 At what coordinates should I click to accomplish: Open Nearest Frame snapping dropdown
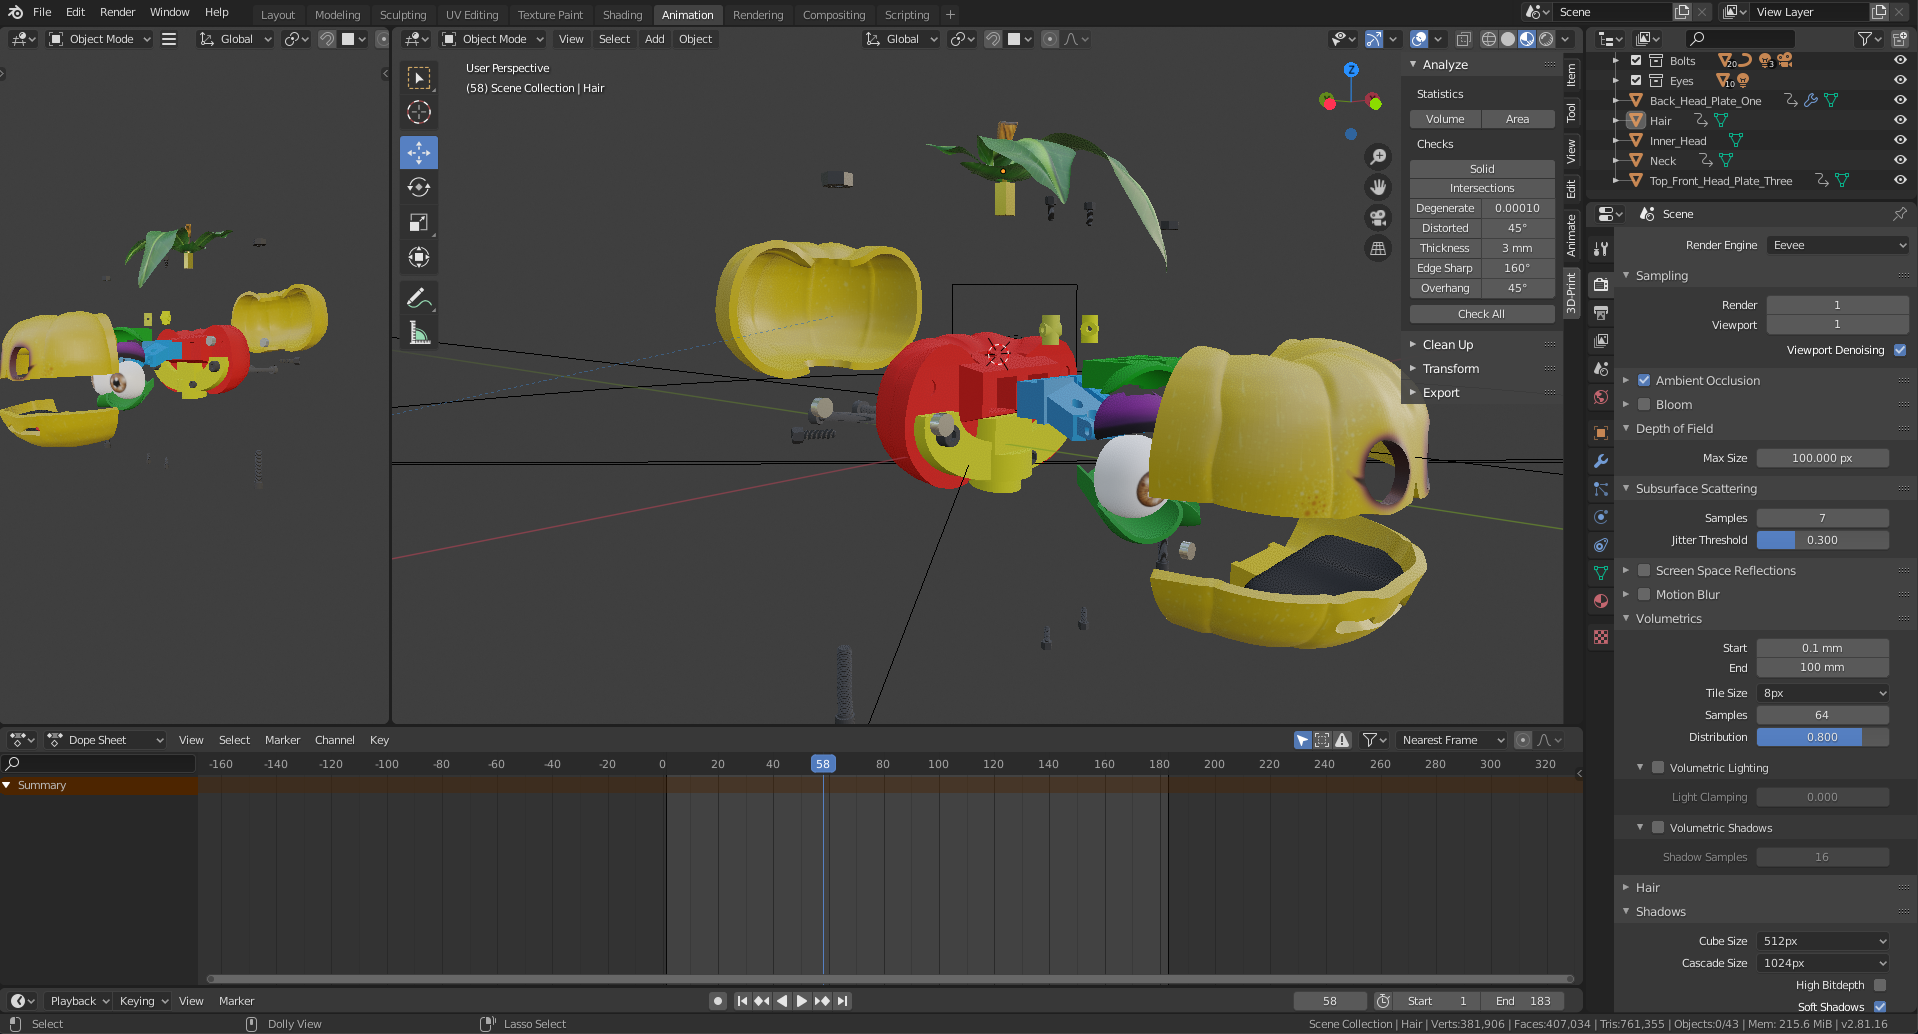pos(1451,740)
